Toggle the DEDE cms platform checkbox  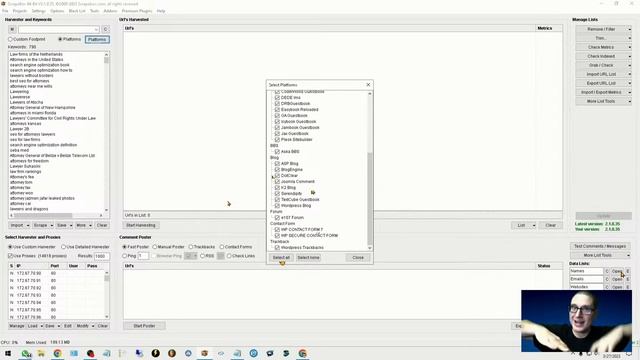(278, 98)
